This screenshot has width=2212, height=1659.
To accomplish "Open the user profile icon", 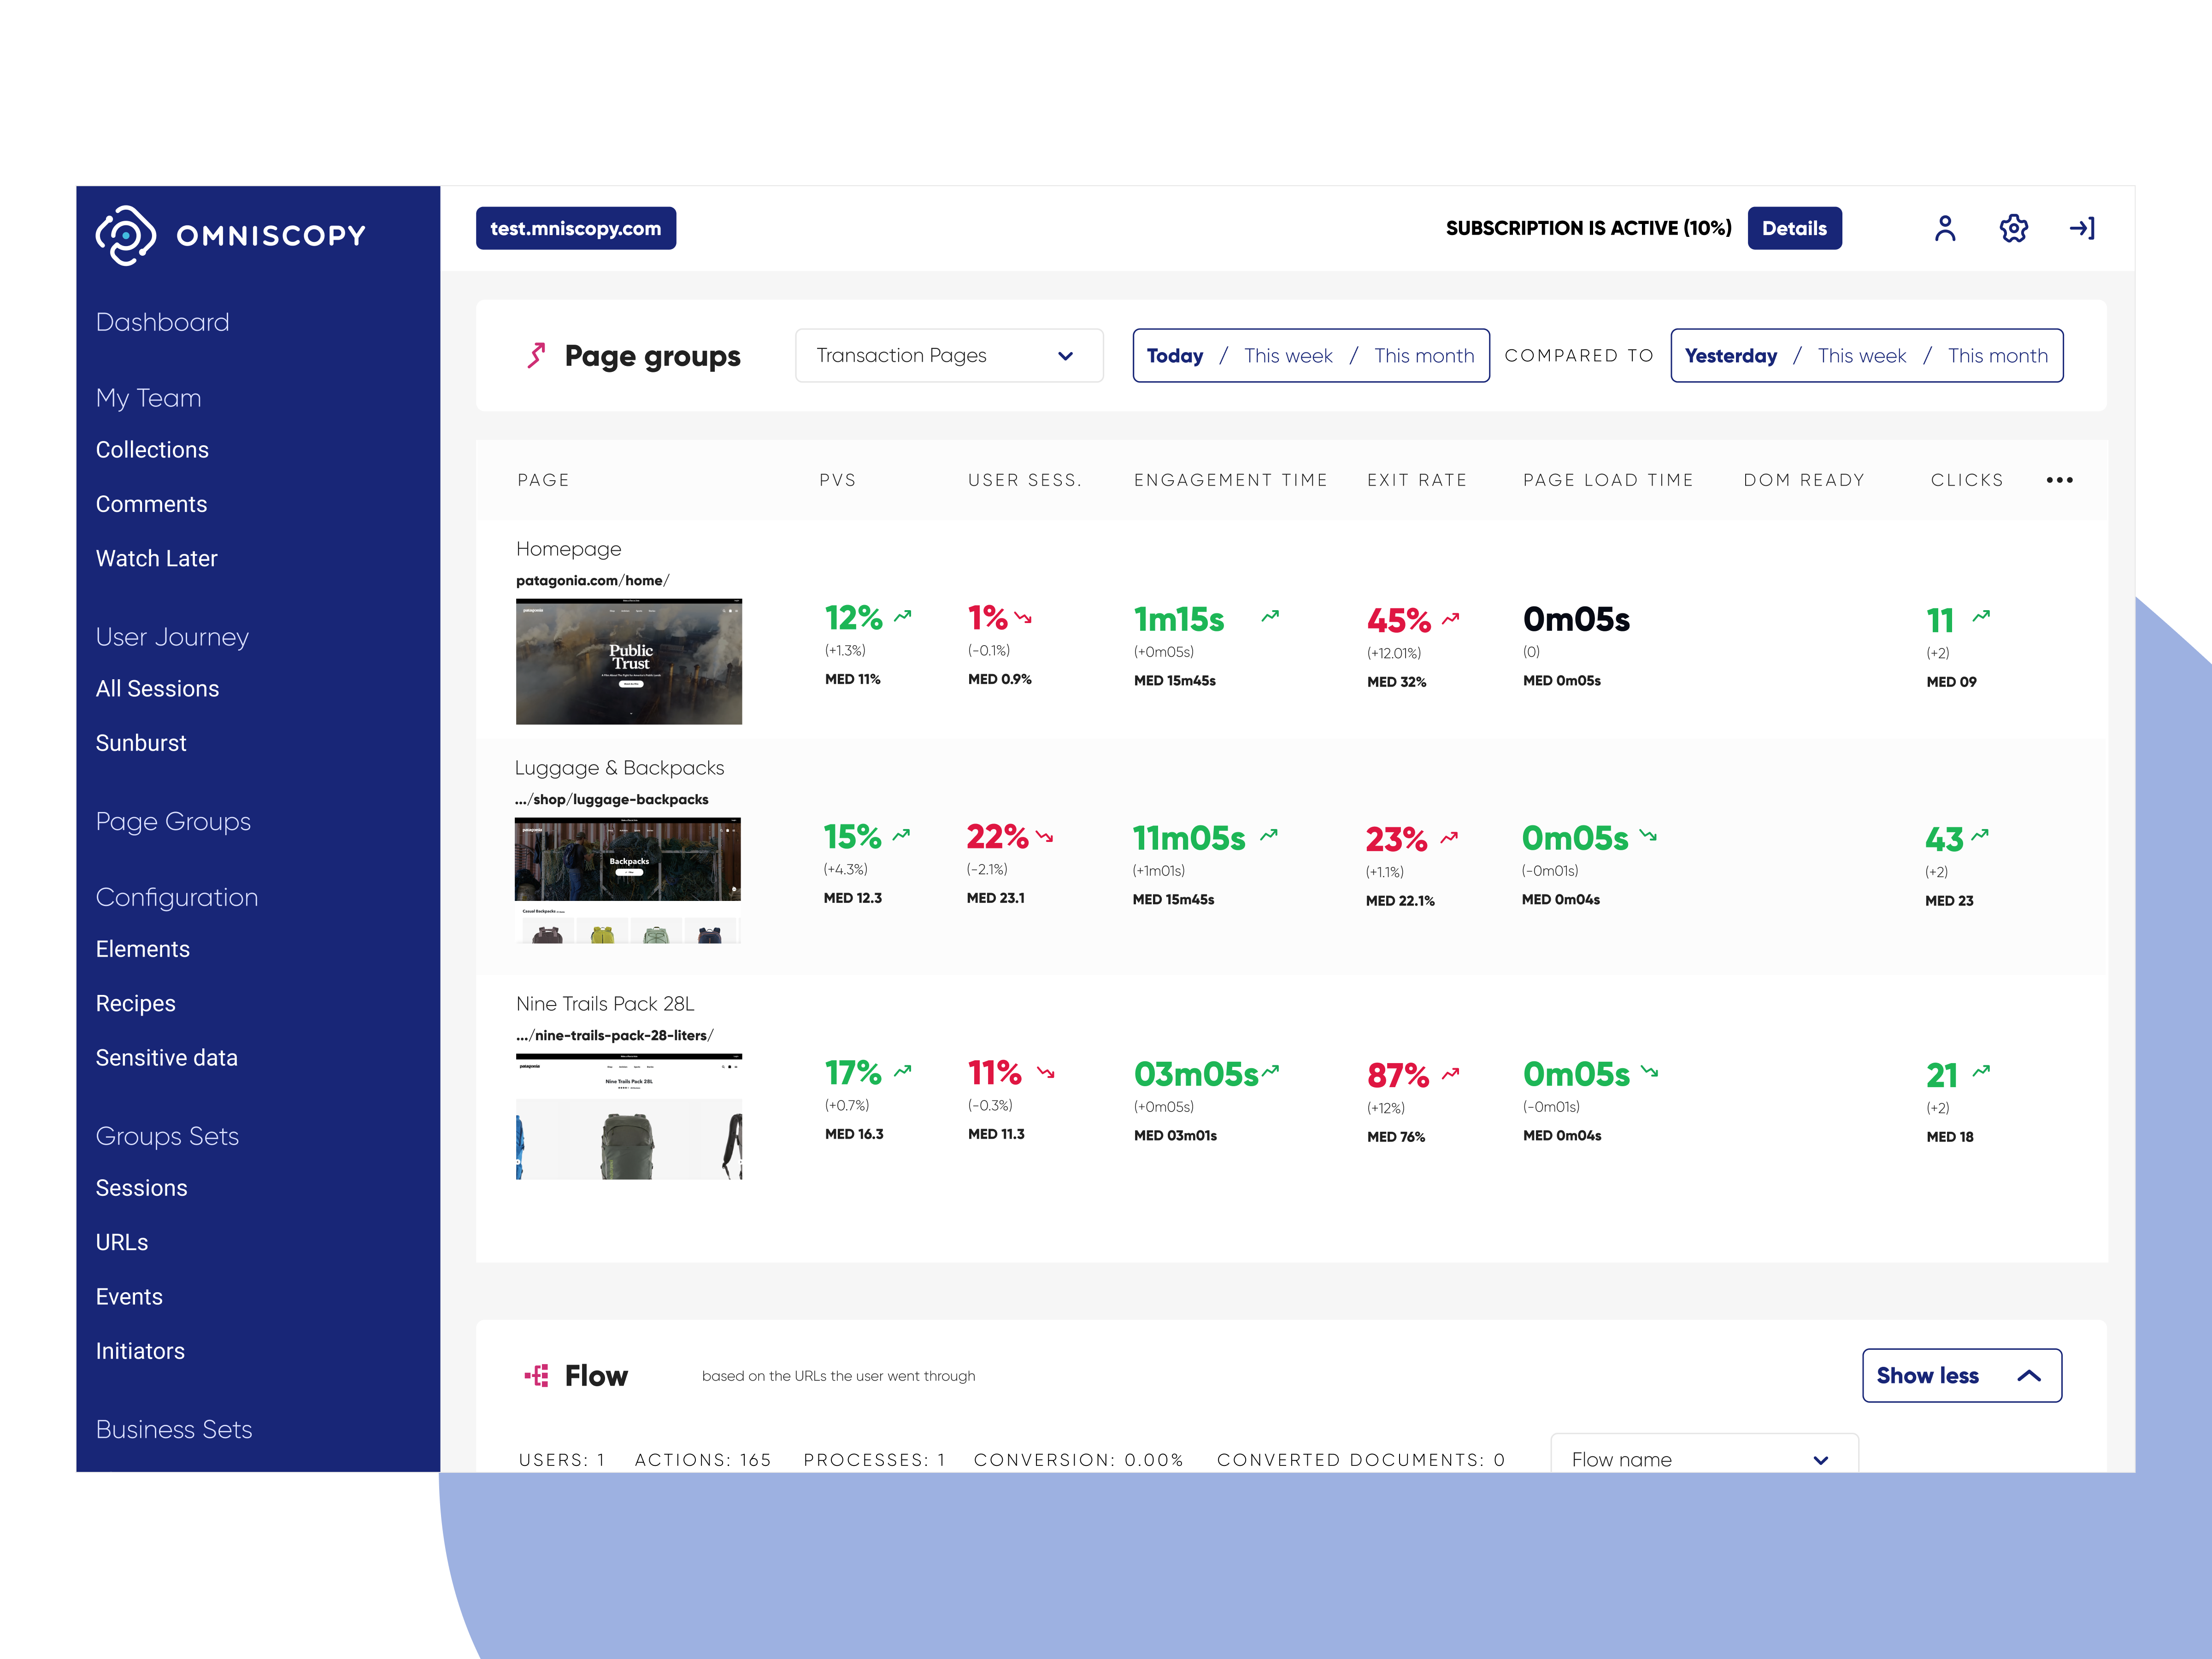I will (1945, 228).
